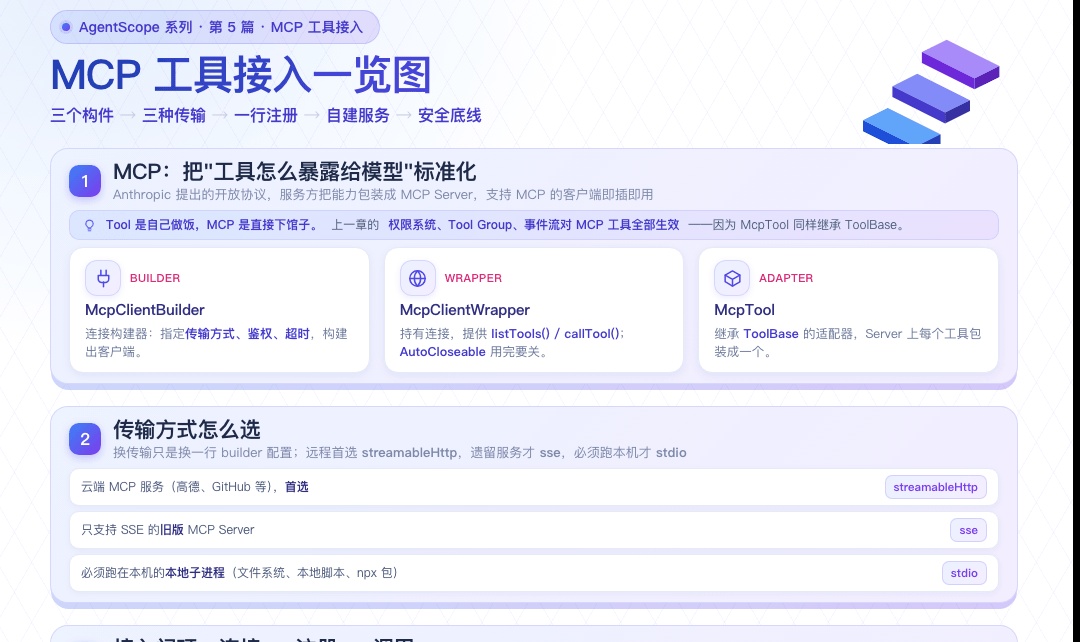Click the cube icon on the ADAPTER card
This screenshot has height=642, width=1080.
click(732, 278)
